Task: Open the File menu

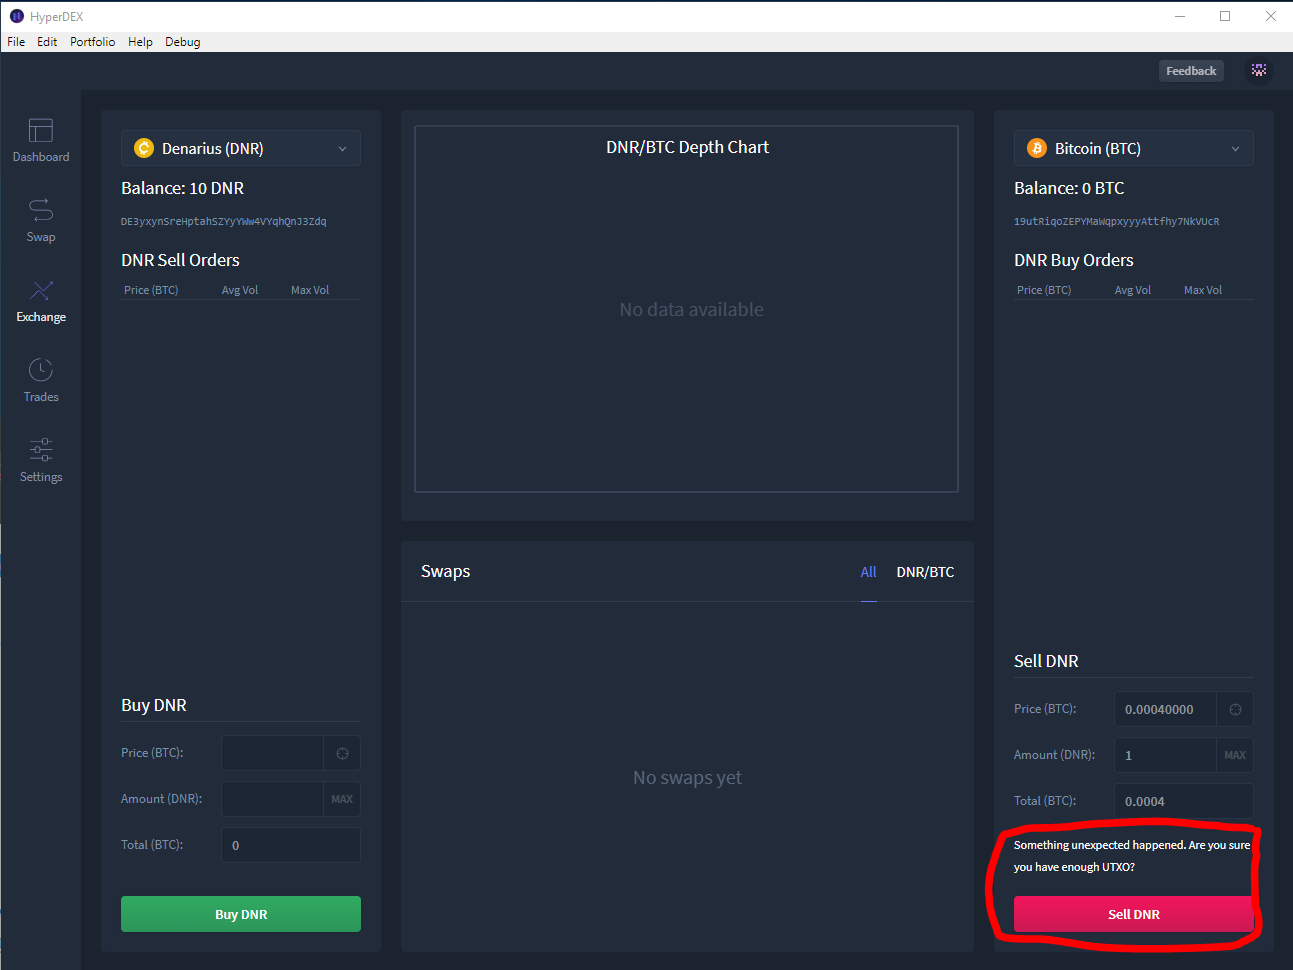Action: point(16,42)
